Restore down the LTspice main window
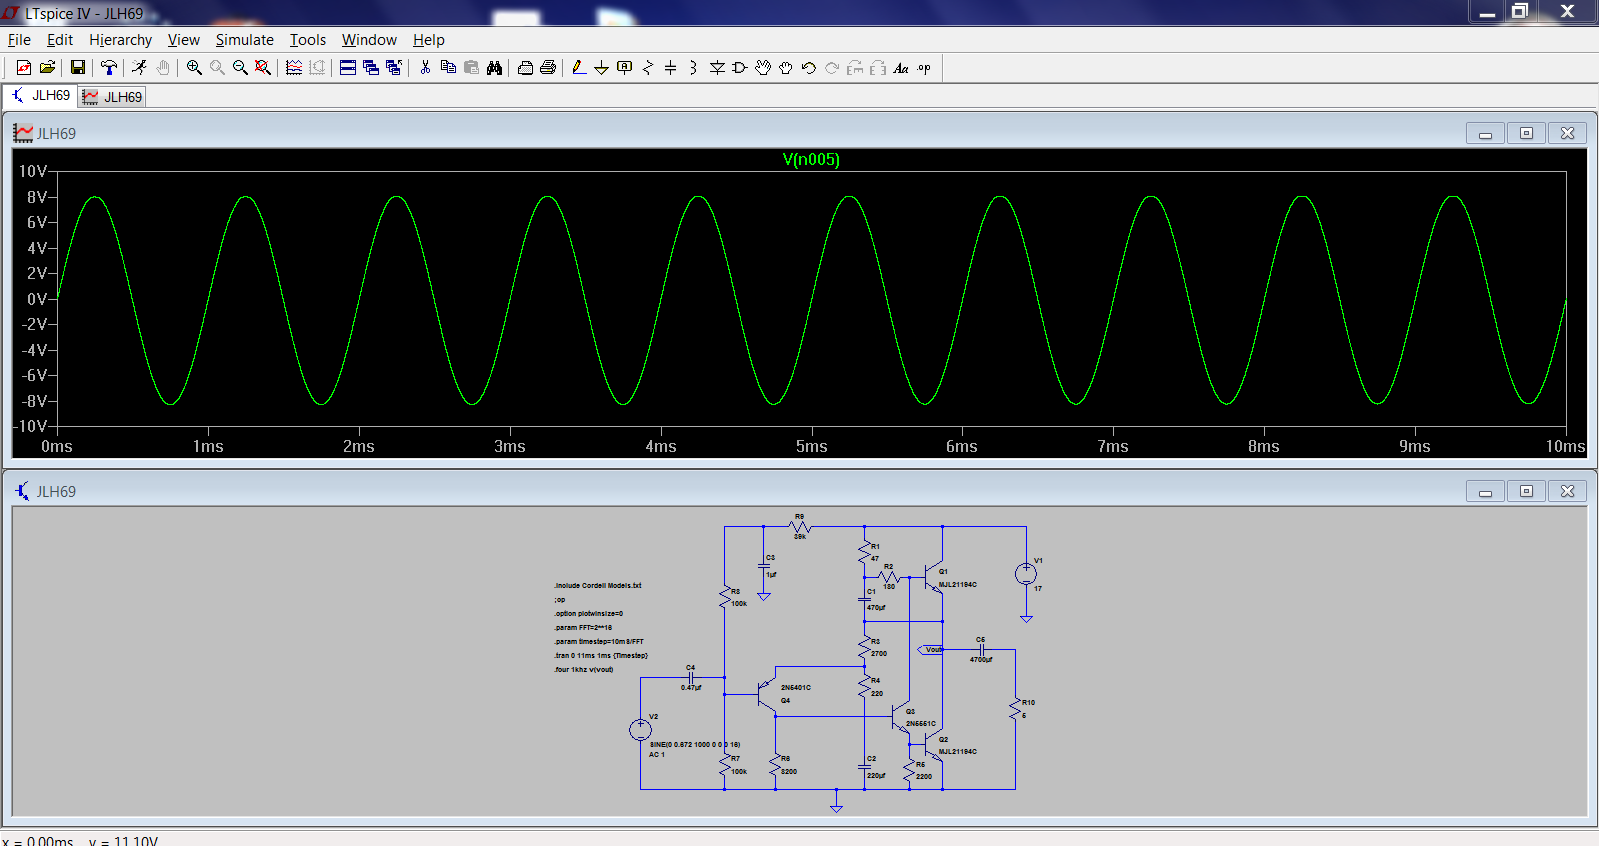Viewport: 1599px width, 846px height. [x=1521, y=11]
